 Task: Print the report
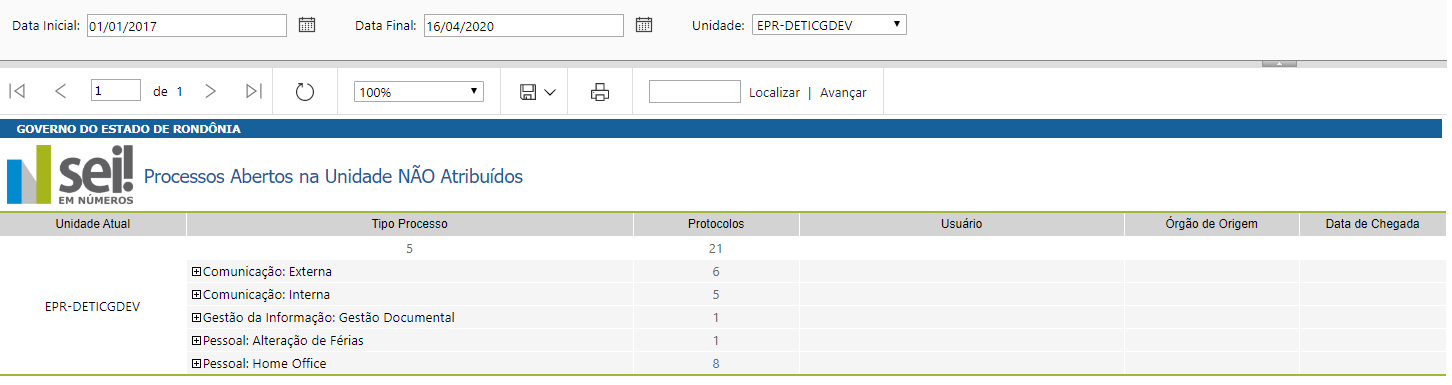click(600, 92)
